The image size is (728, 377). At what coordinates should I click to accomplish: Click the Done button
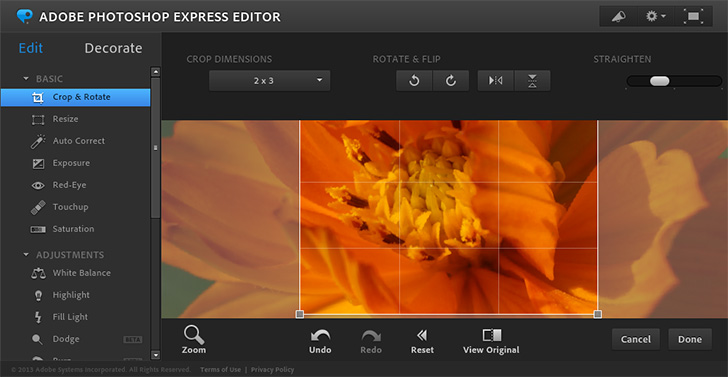coord(690,339)
